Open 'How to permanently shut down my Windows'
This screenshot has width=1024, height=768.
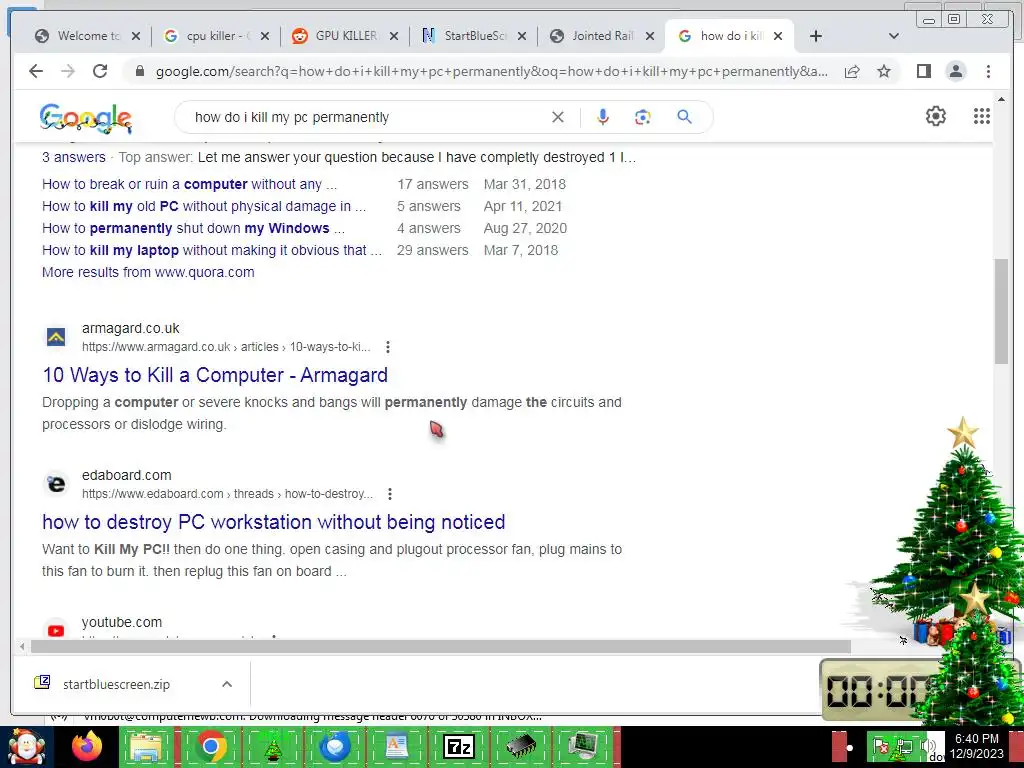[193, 228]
